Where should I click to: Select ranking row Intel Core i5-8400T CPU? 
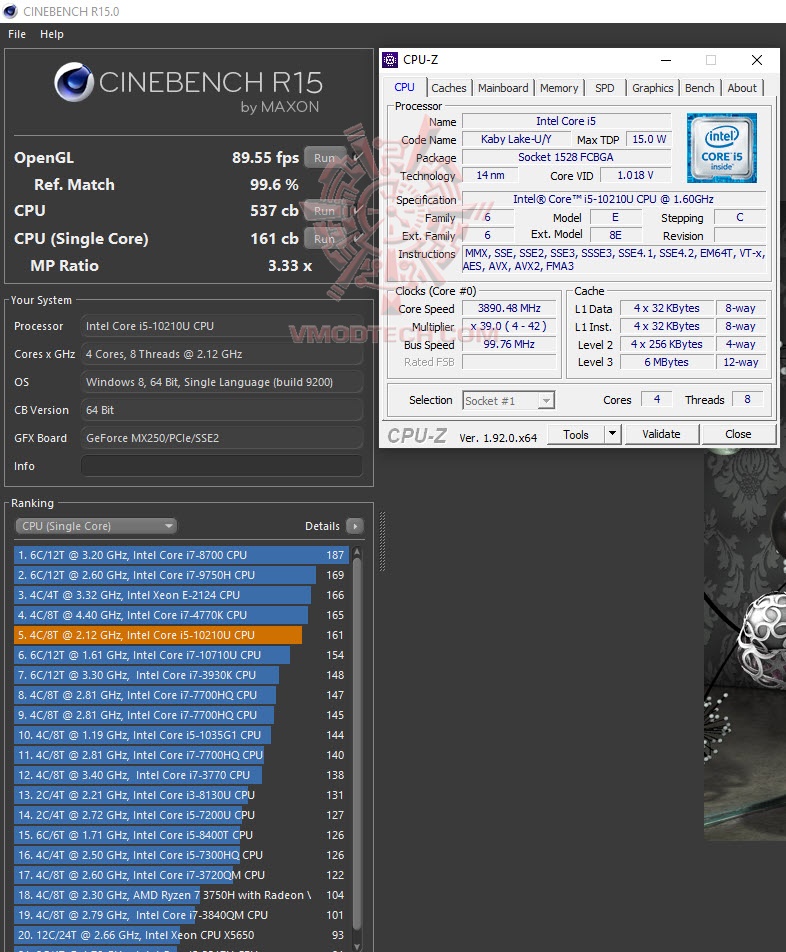181,835
